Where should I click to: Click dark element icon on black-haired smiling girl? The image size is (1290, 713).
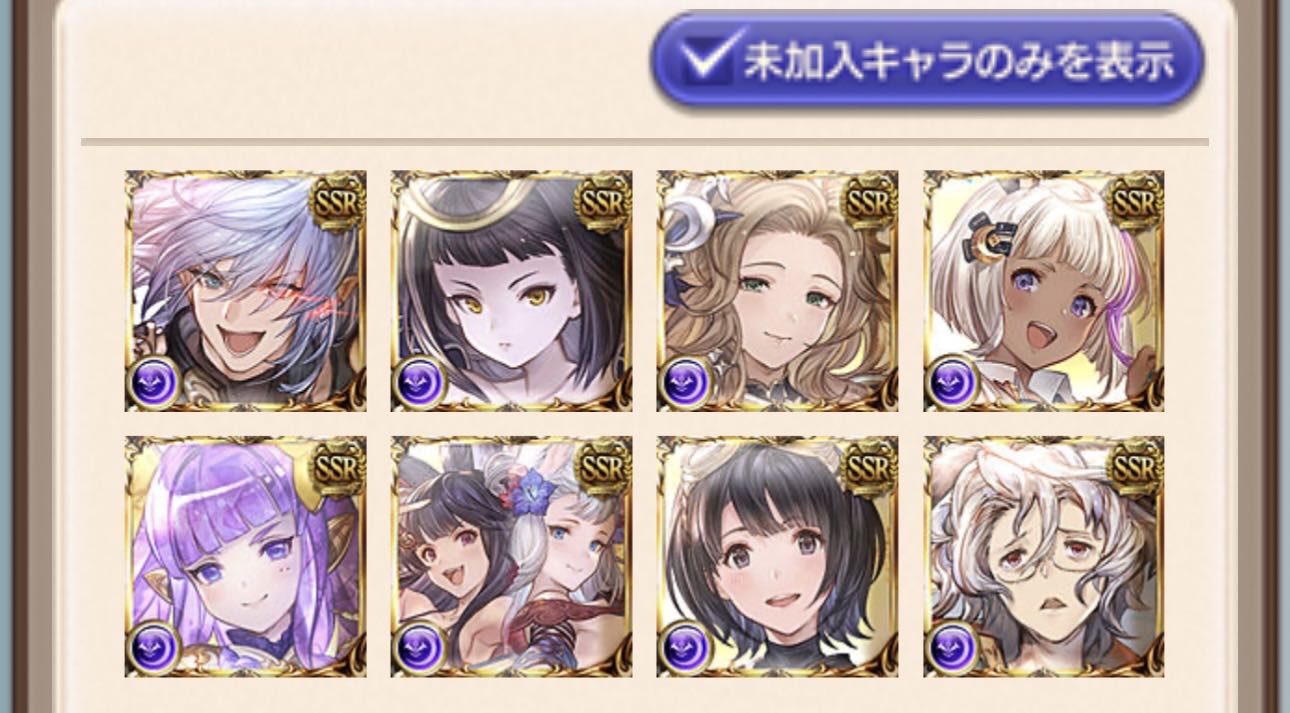pyautogui.click(x=687, y=649)
